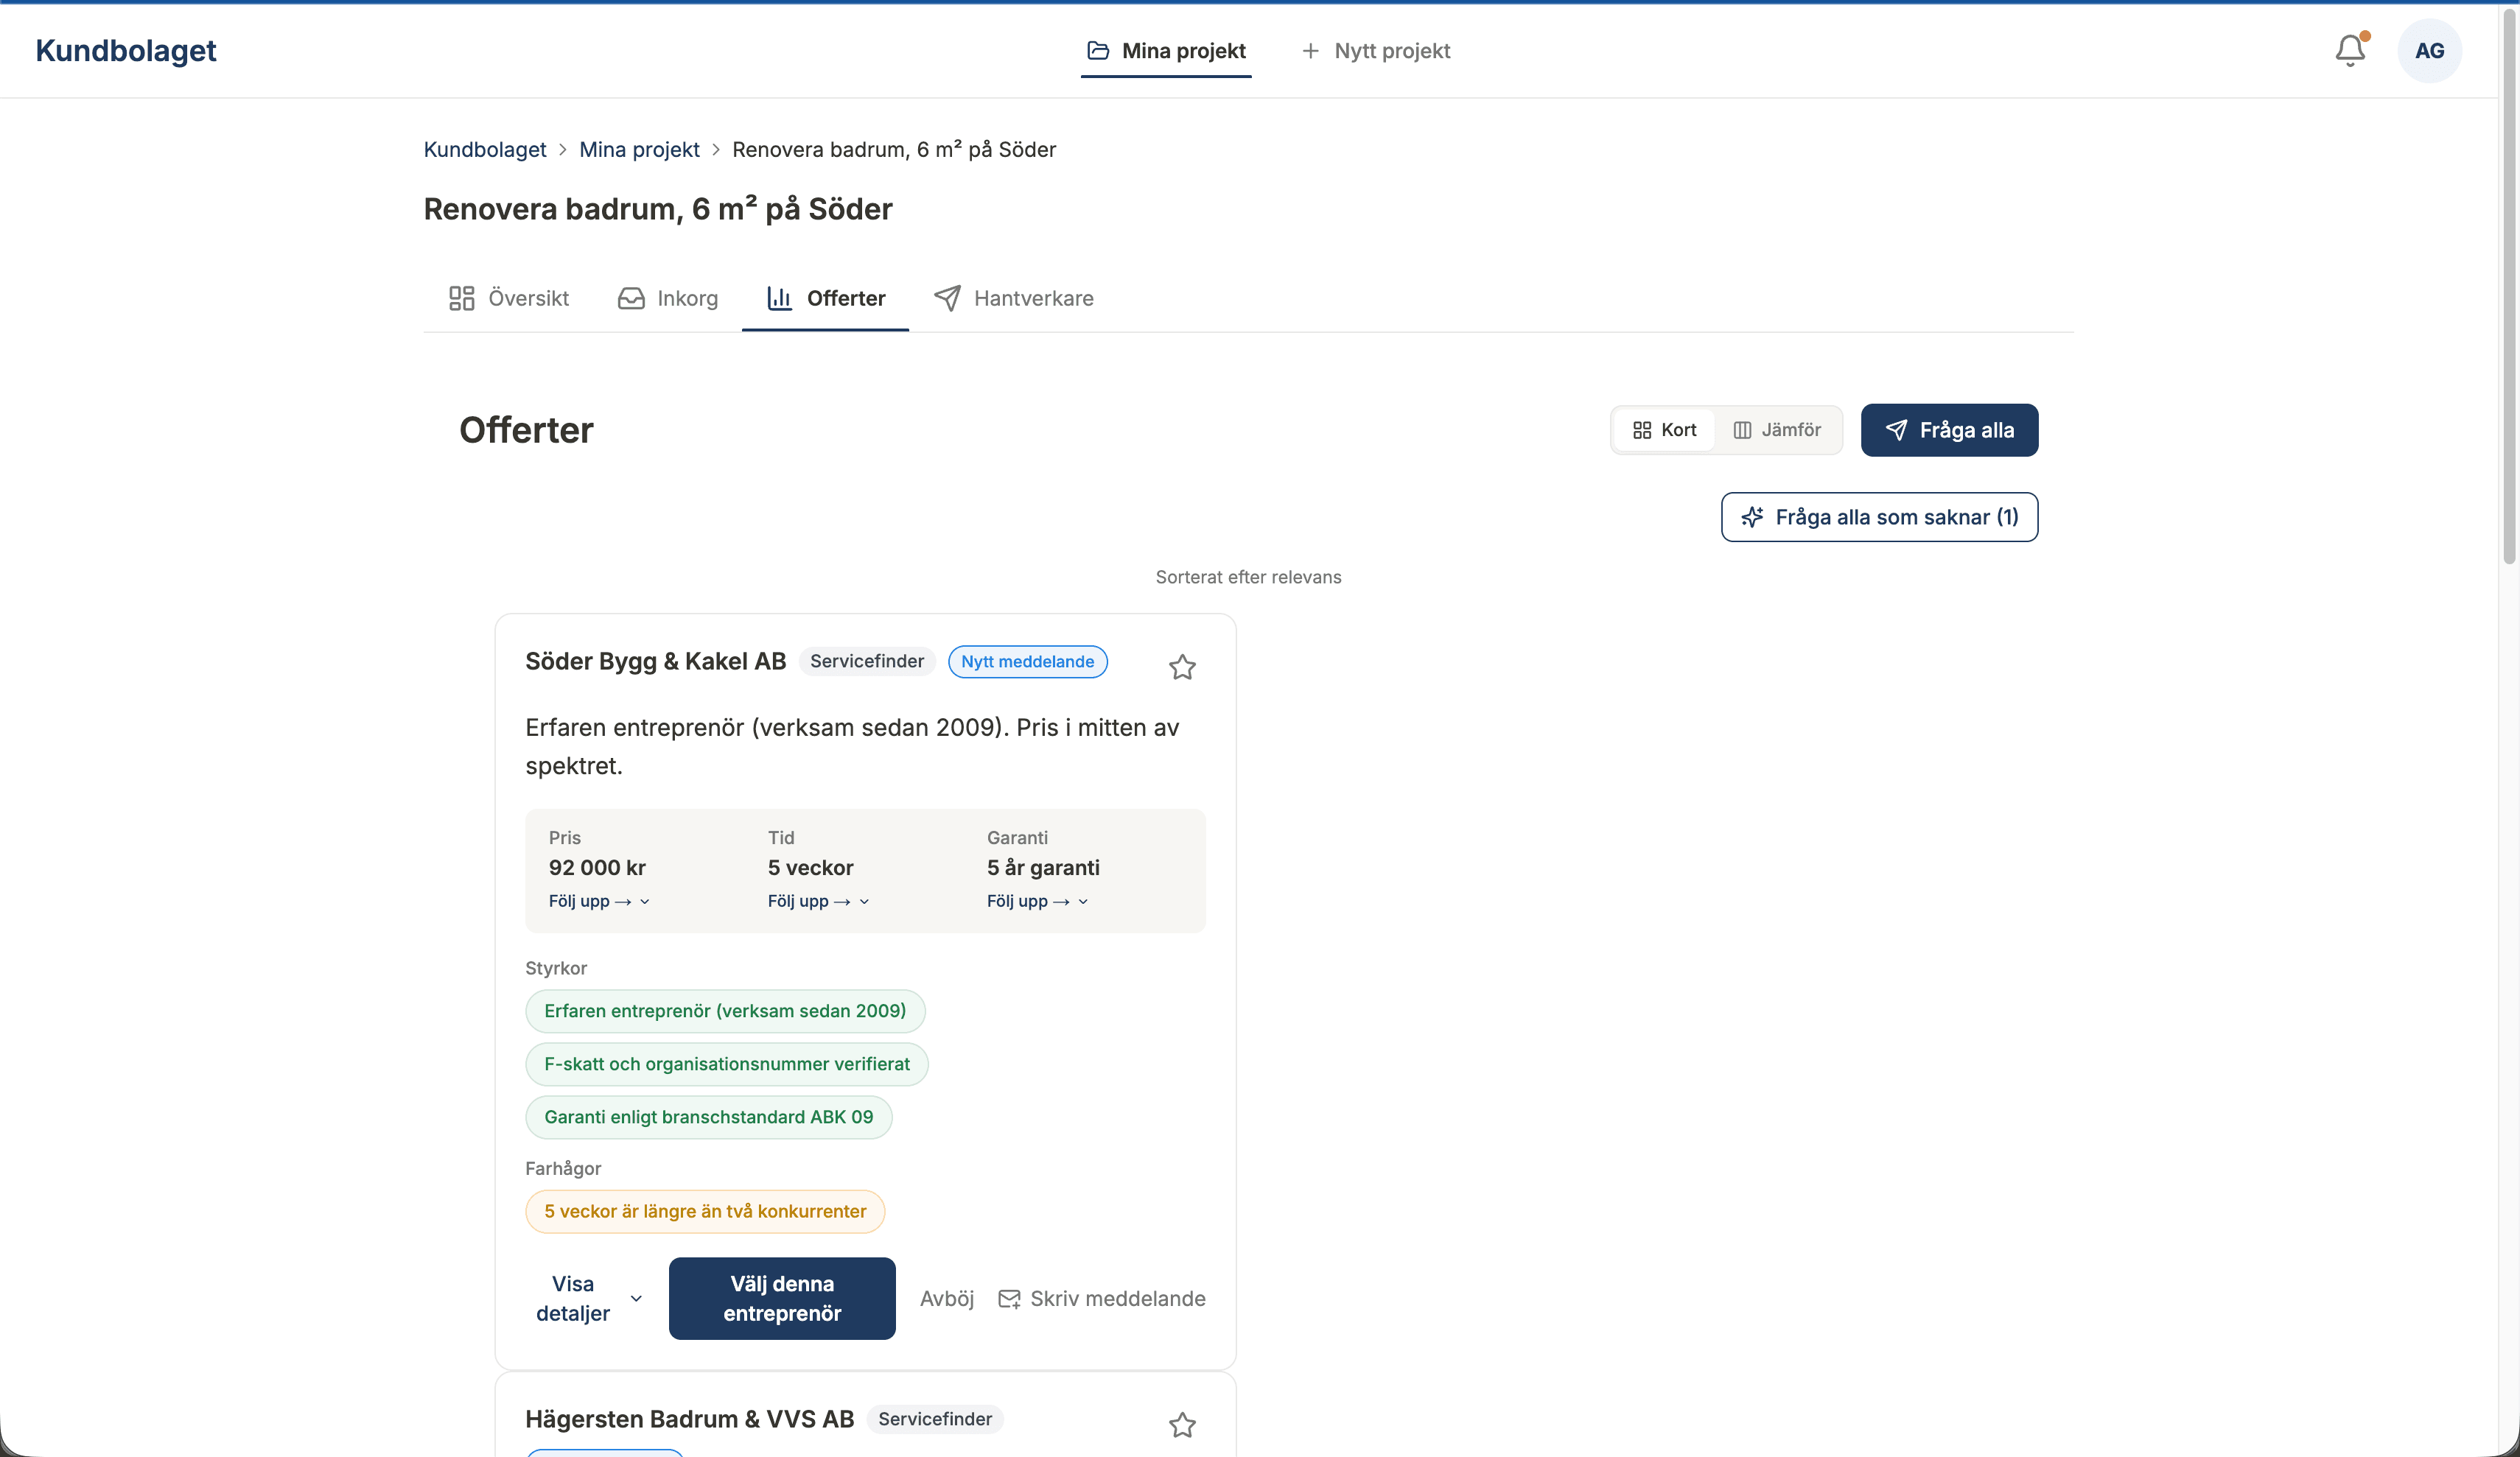The image size is (2520, 1457).
Task: Start a Nytt projekt from top navigation
Action: pyautogui.click(x=1375, y=50)
